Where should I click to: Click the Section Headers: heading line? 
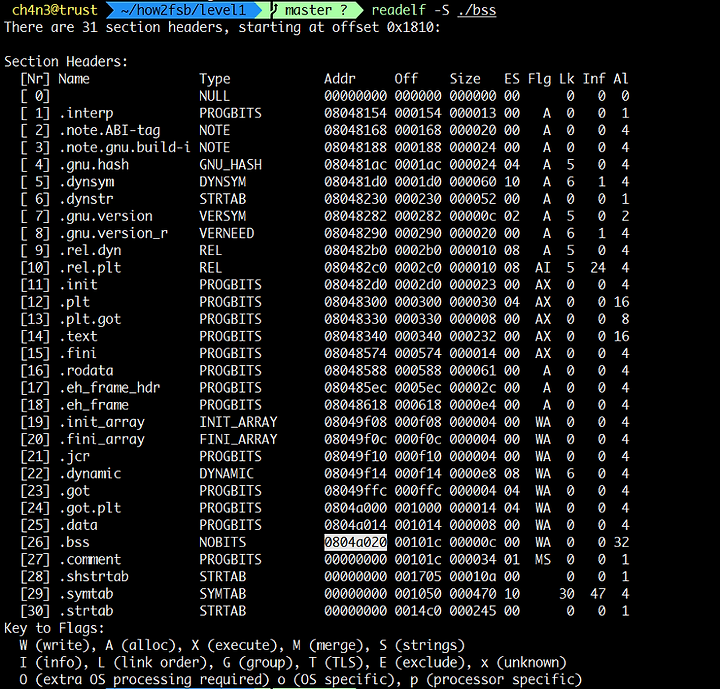pyautogui.click(x=66, y=62)
